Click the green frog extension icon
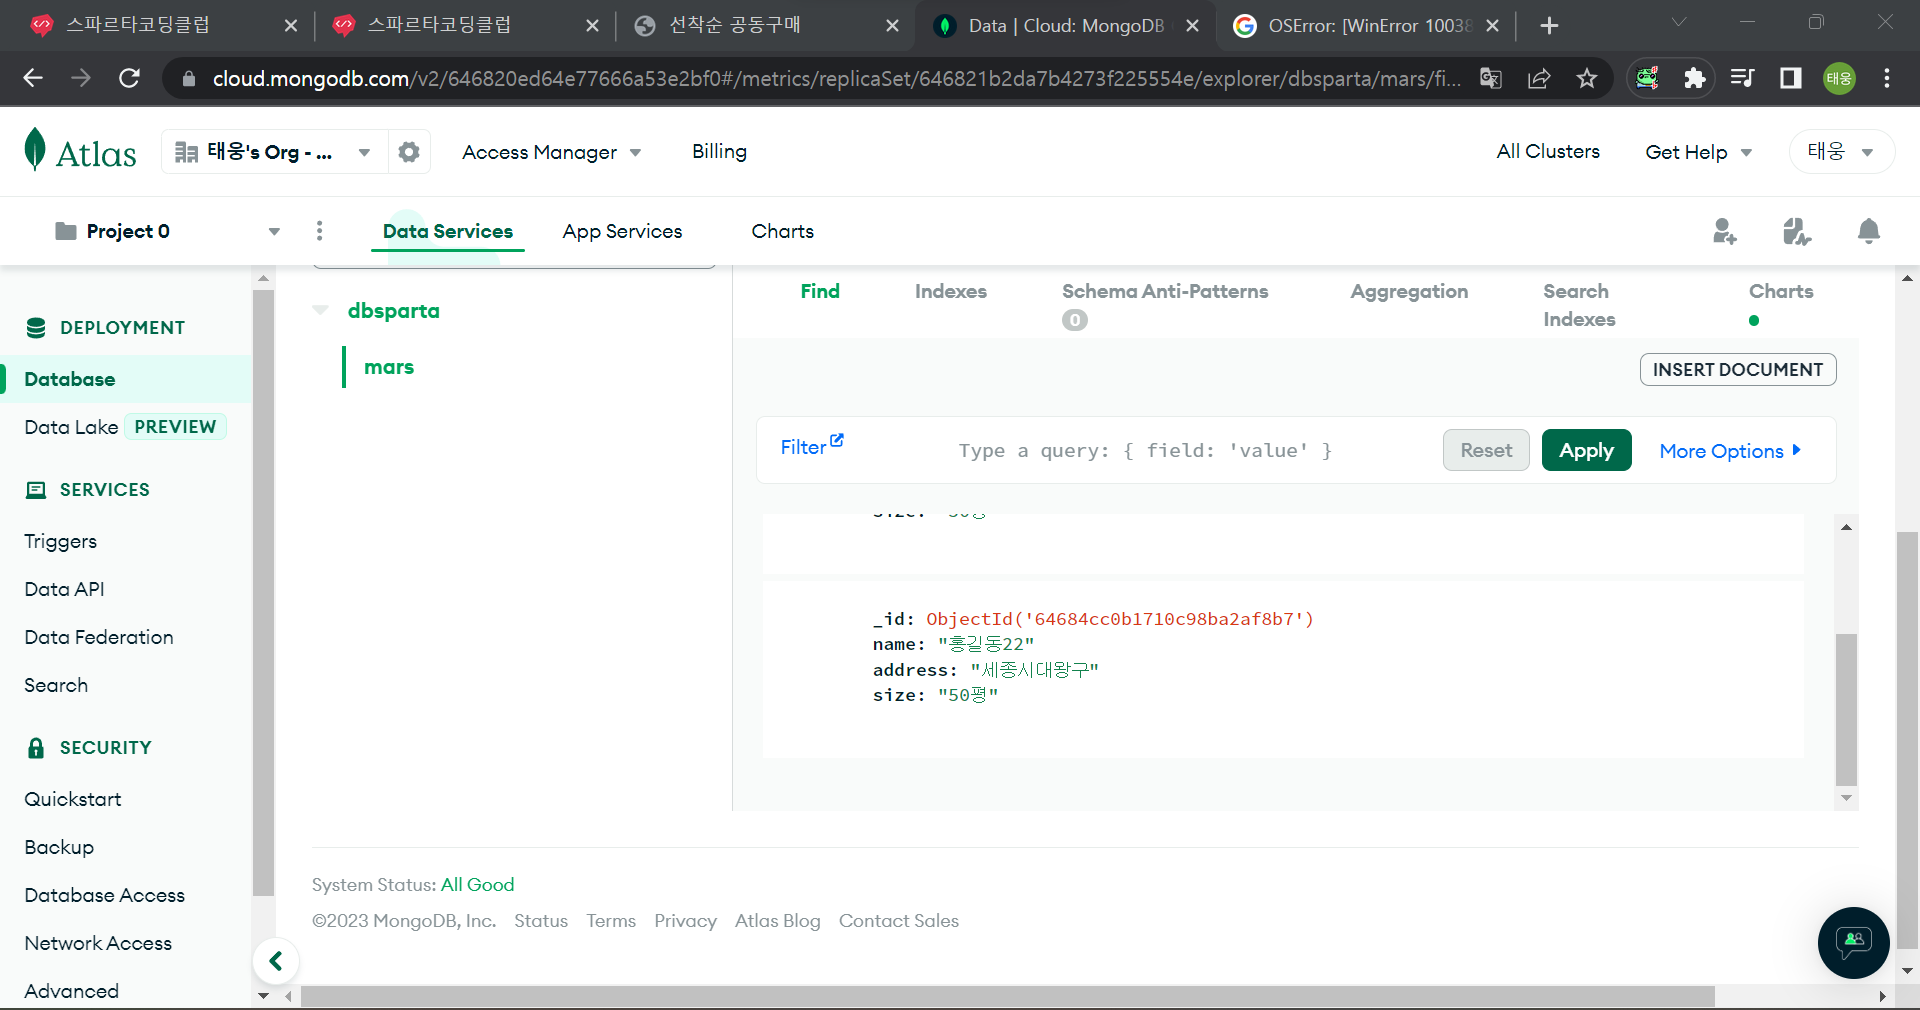The image size is (1920, 1010). pyautogui.click(x=1647, y=78)
